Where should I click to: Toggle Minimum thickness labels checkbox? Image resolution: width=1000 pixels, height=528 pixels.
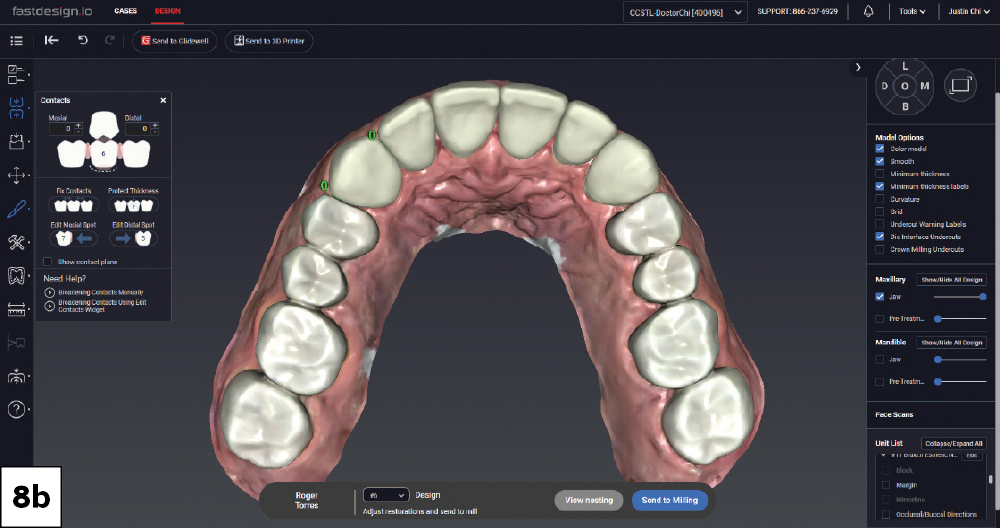click(879, 186)
